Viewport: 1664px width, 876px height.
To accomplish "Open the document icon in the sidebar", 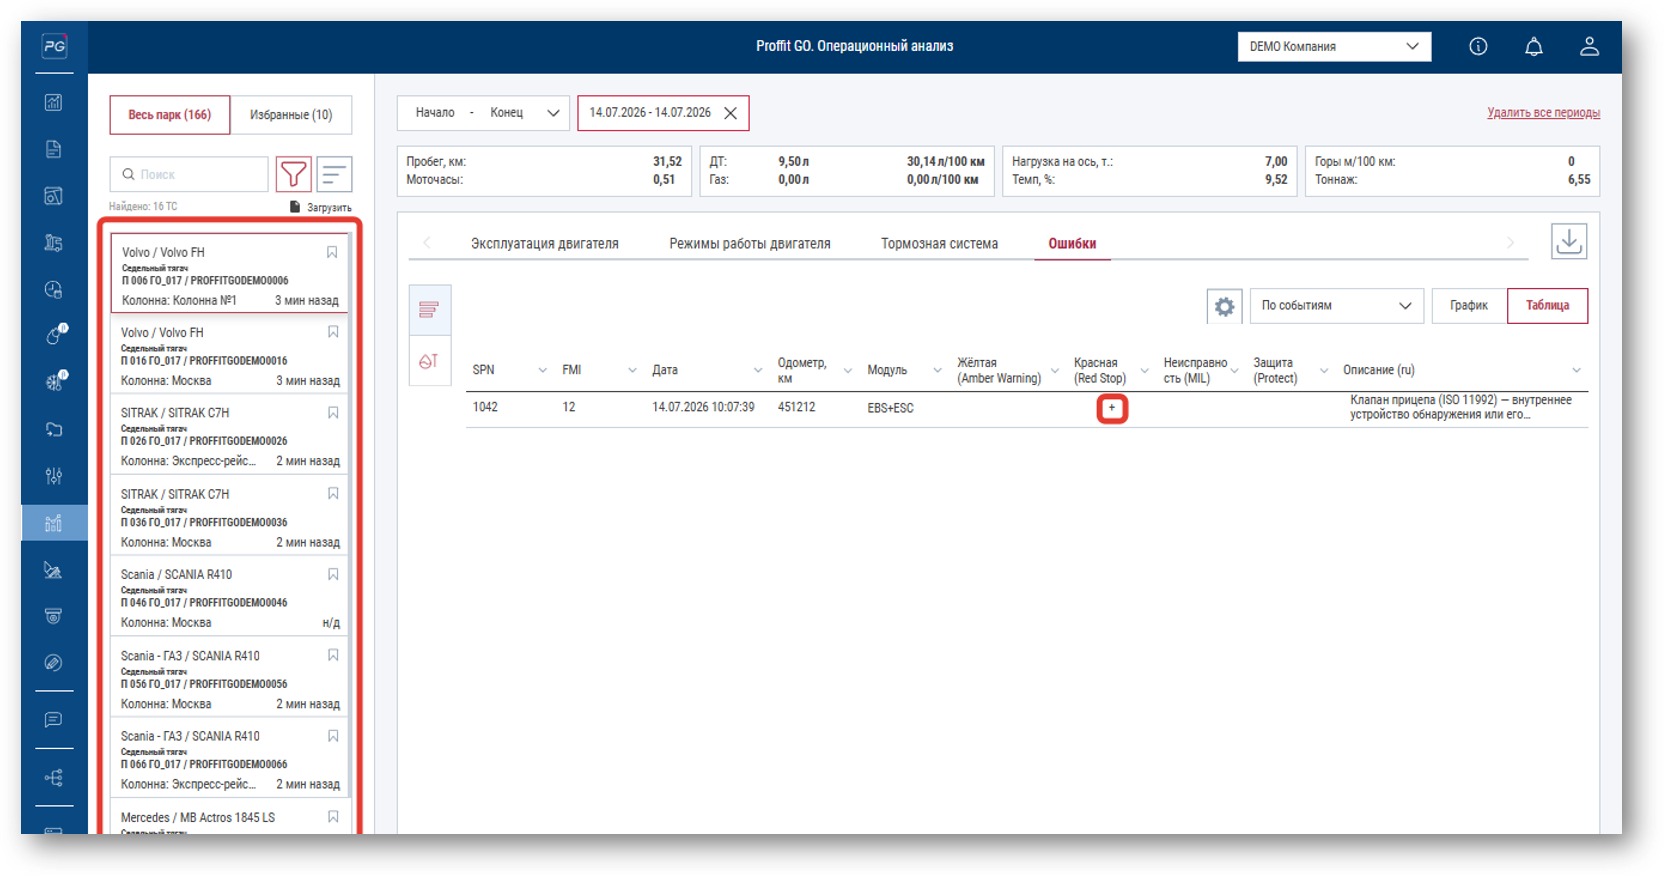I will coord(54,149).
